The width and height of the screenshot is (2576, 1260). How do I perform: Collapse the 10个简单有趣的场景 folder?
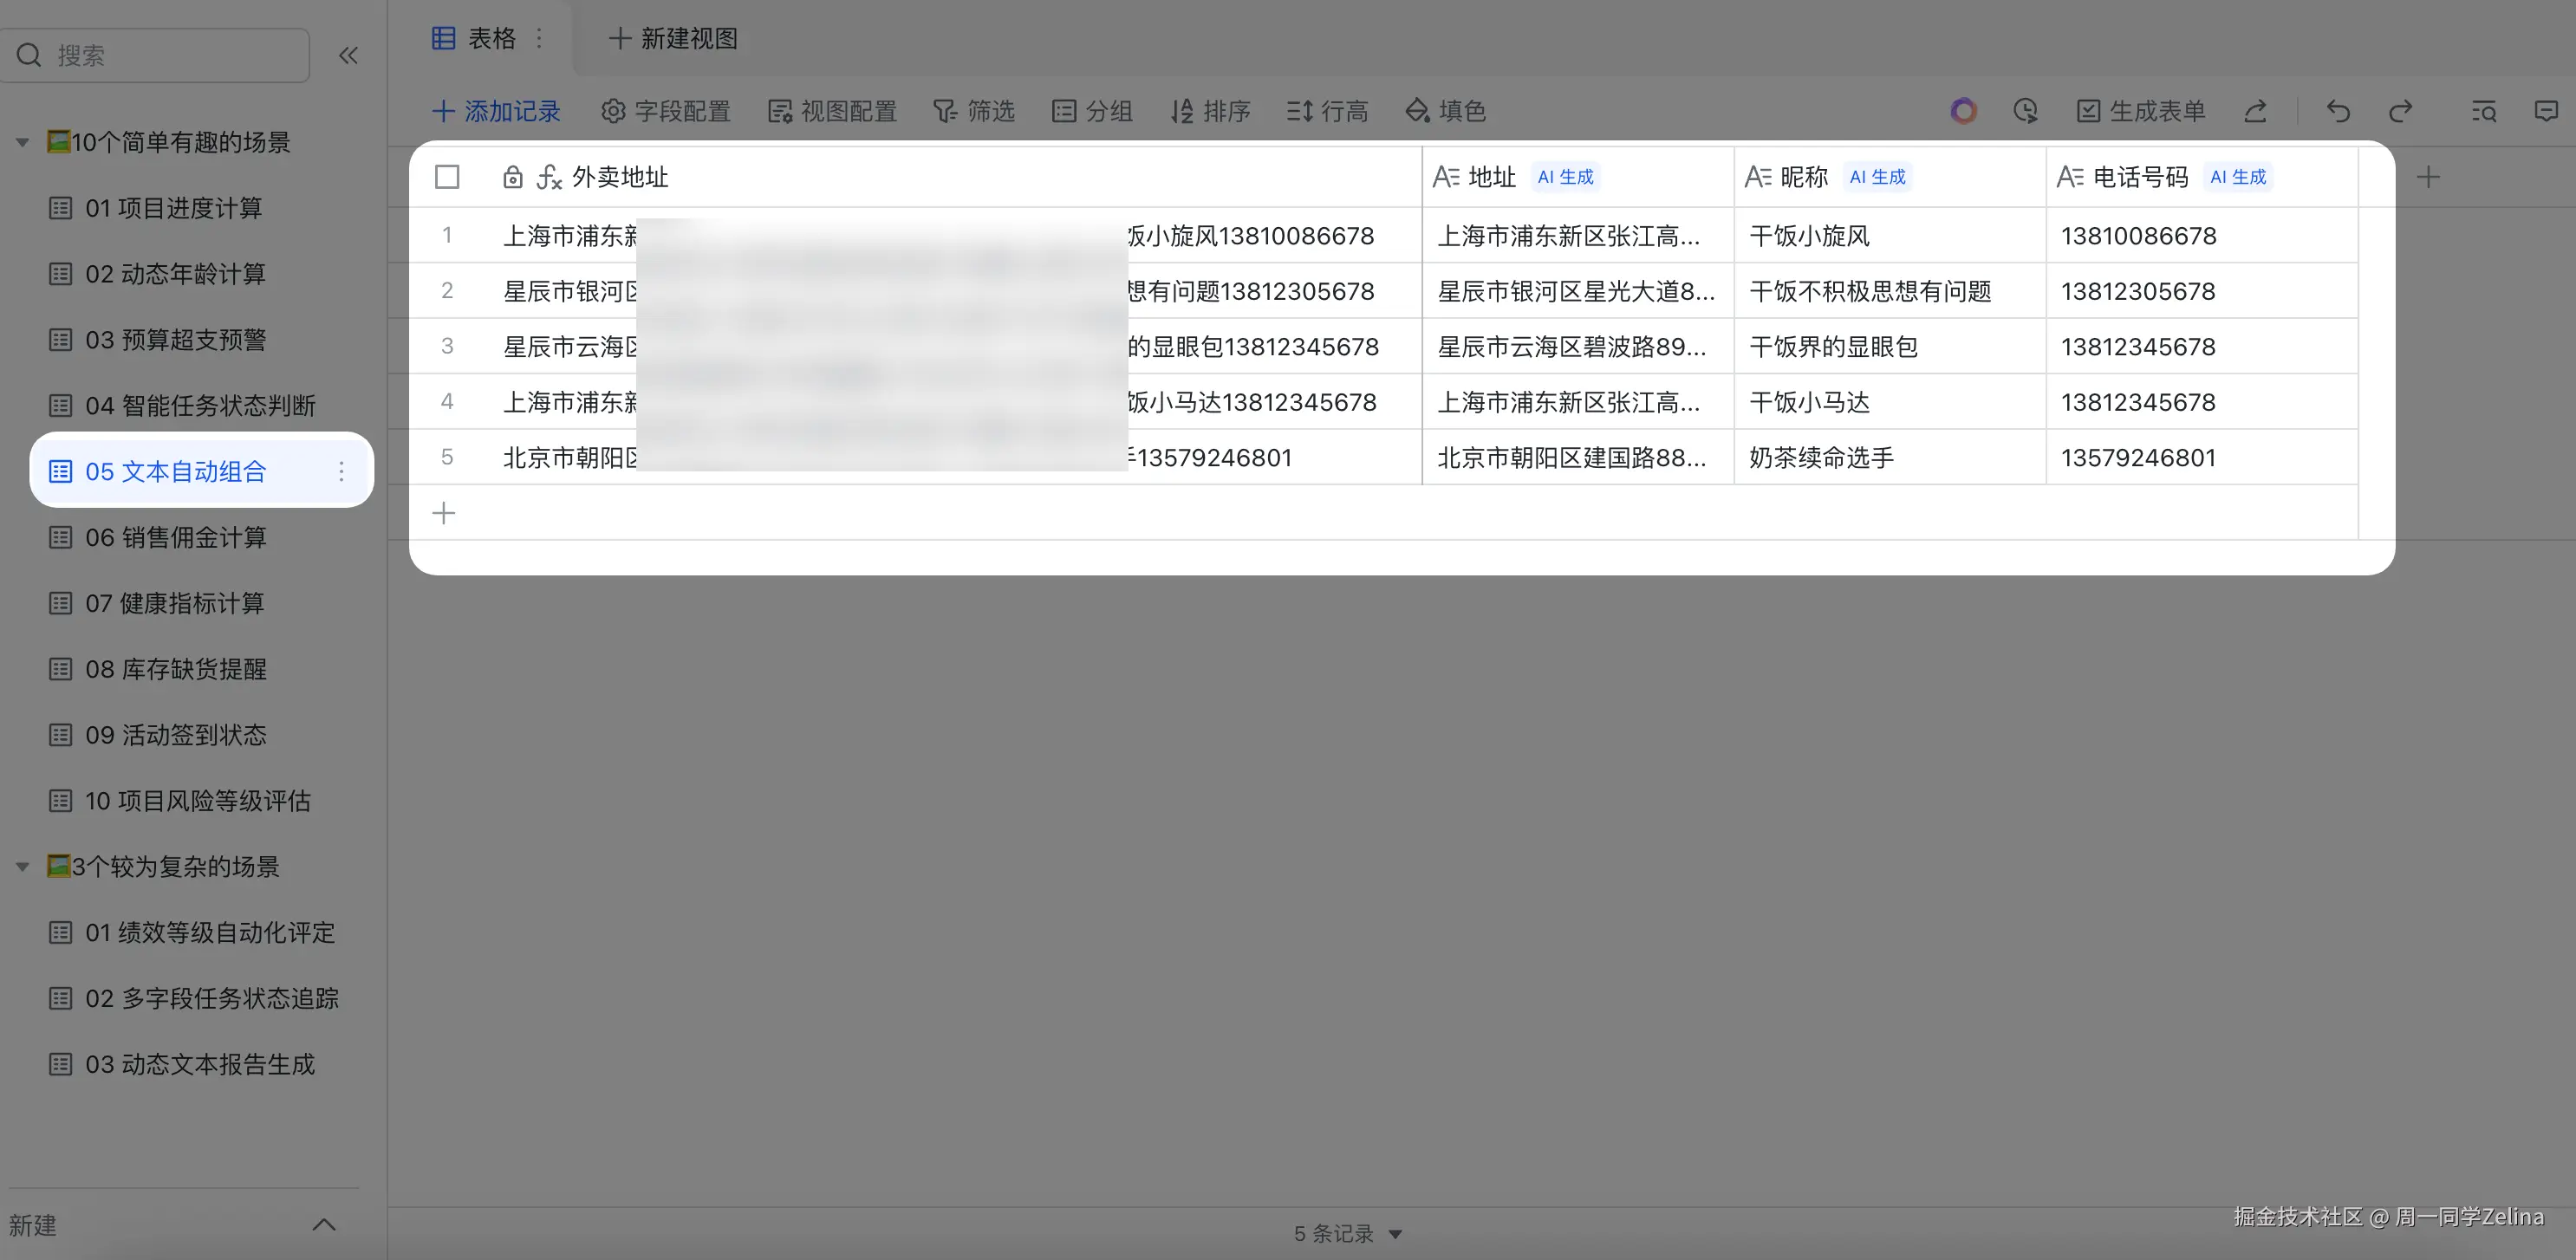[x=22, y=143]
